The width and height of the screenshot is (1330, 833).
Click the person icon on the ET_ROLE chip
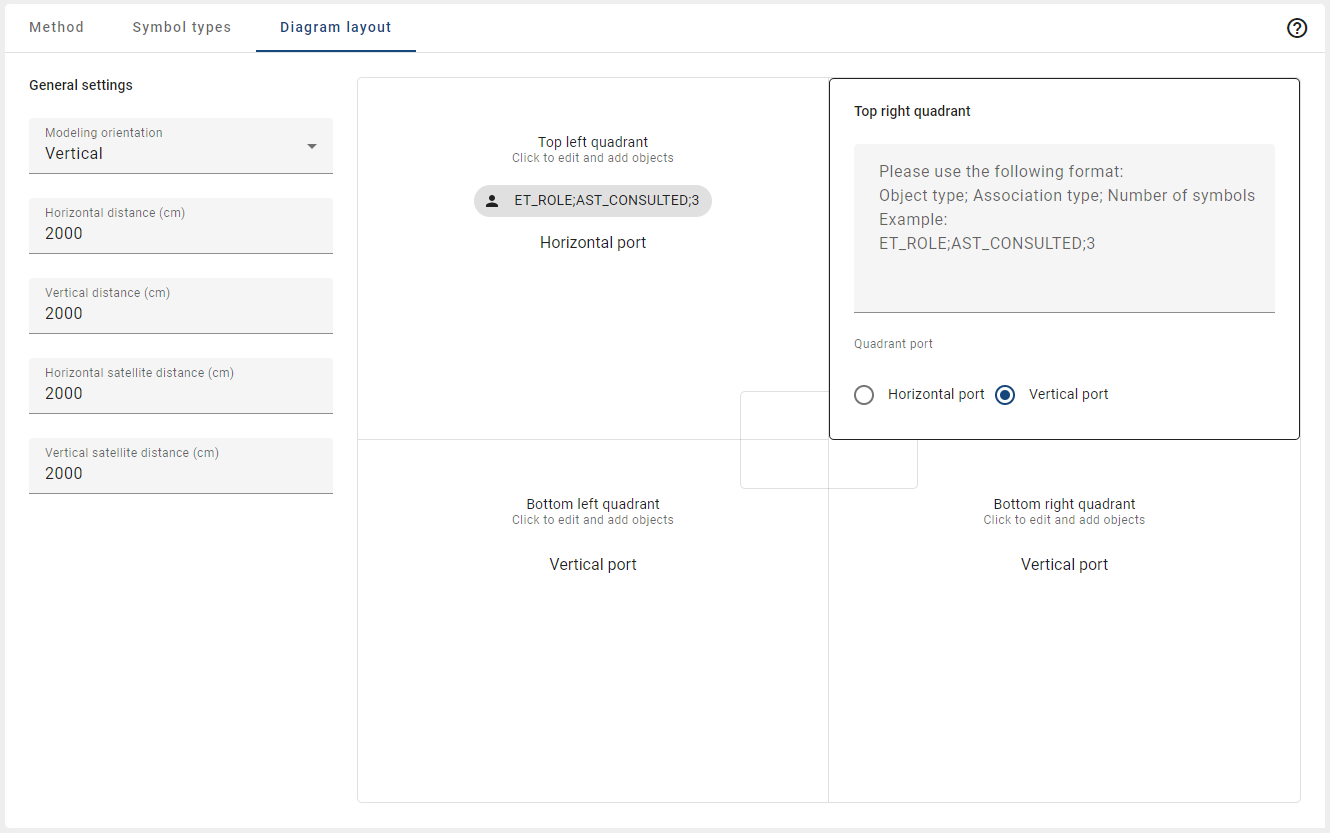click(491, 200)
